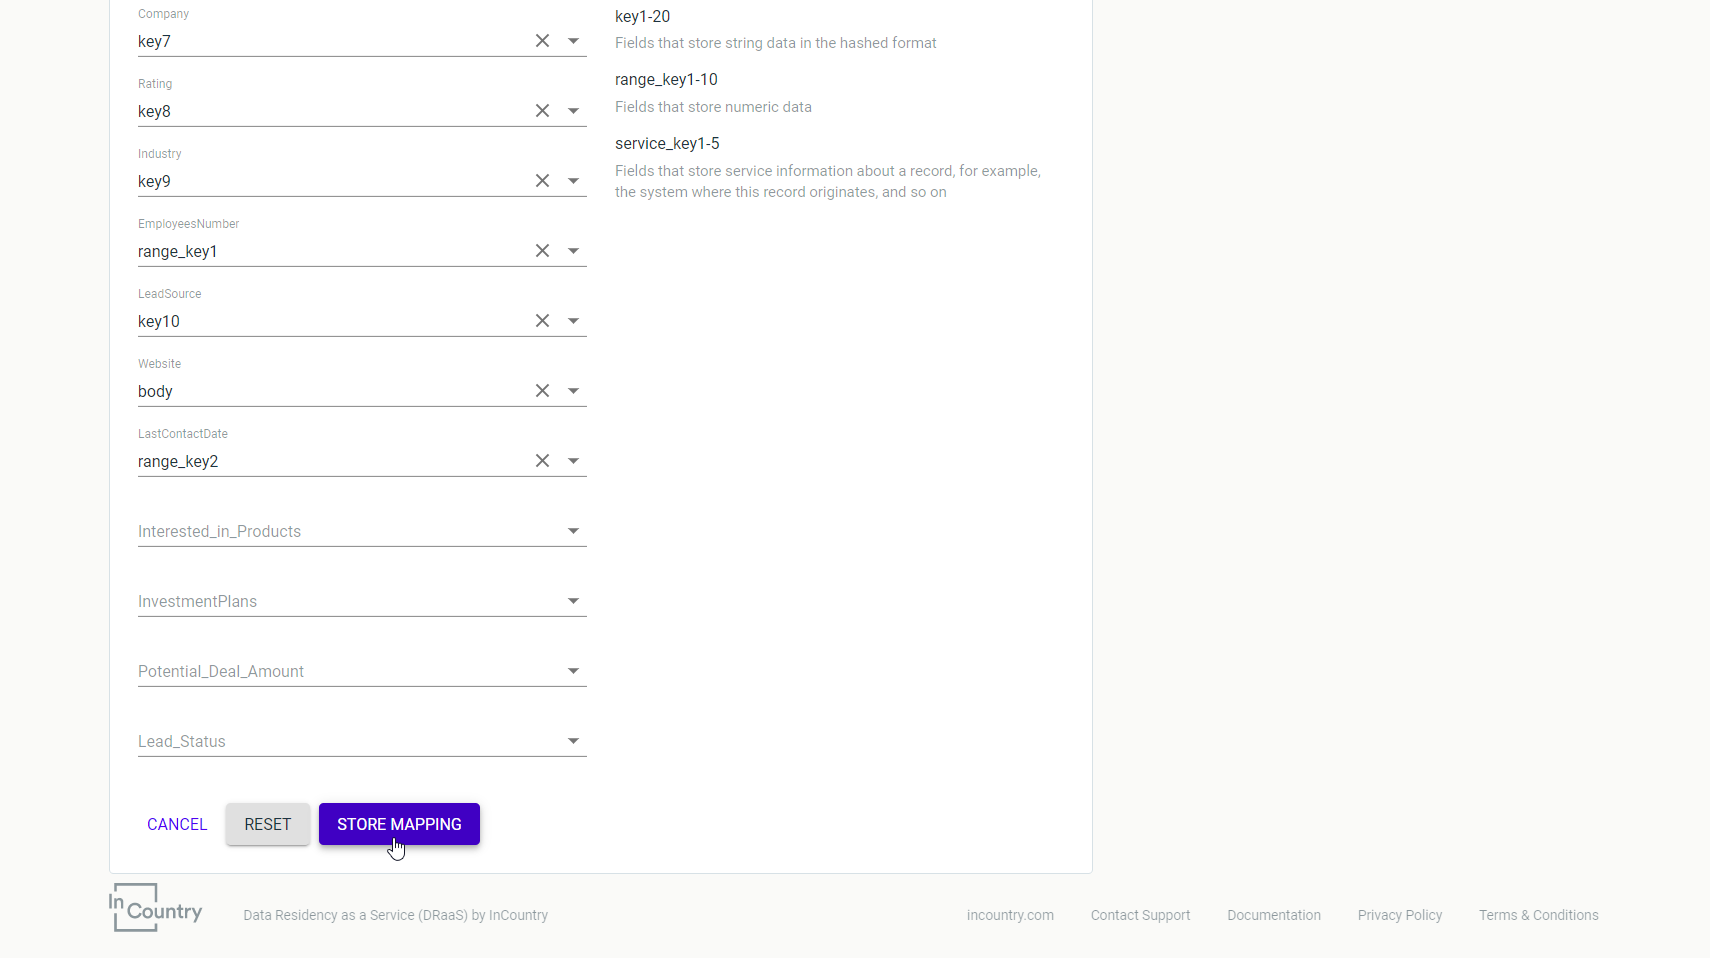1710x958 pixels.
Task: Clear the Industry field value key9
Action: [x=542, y=181]
